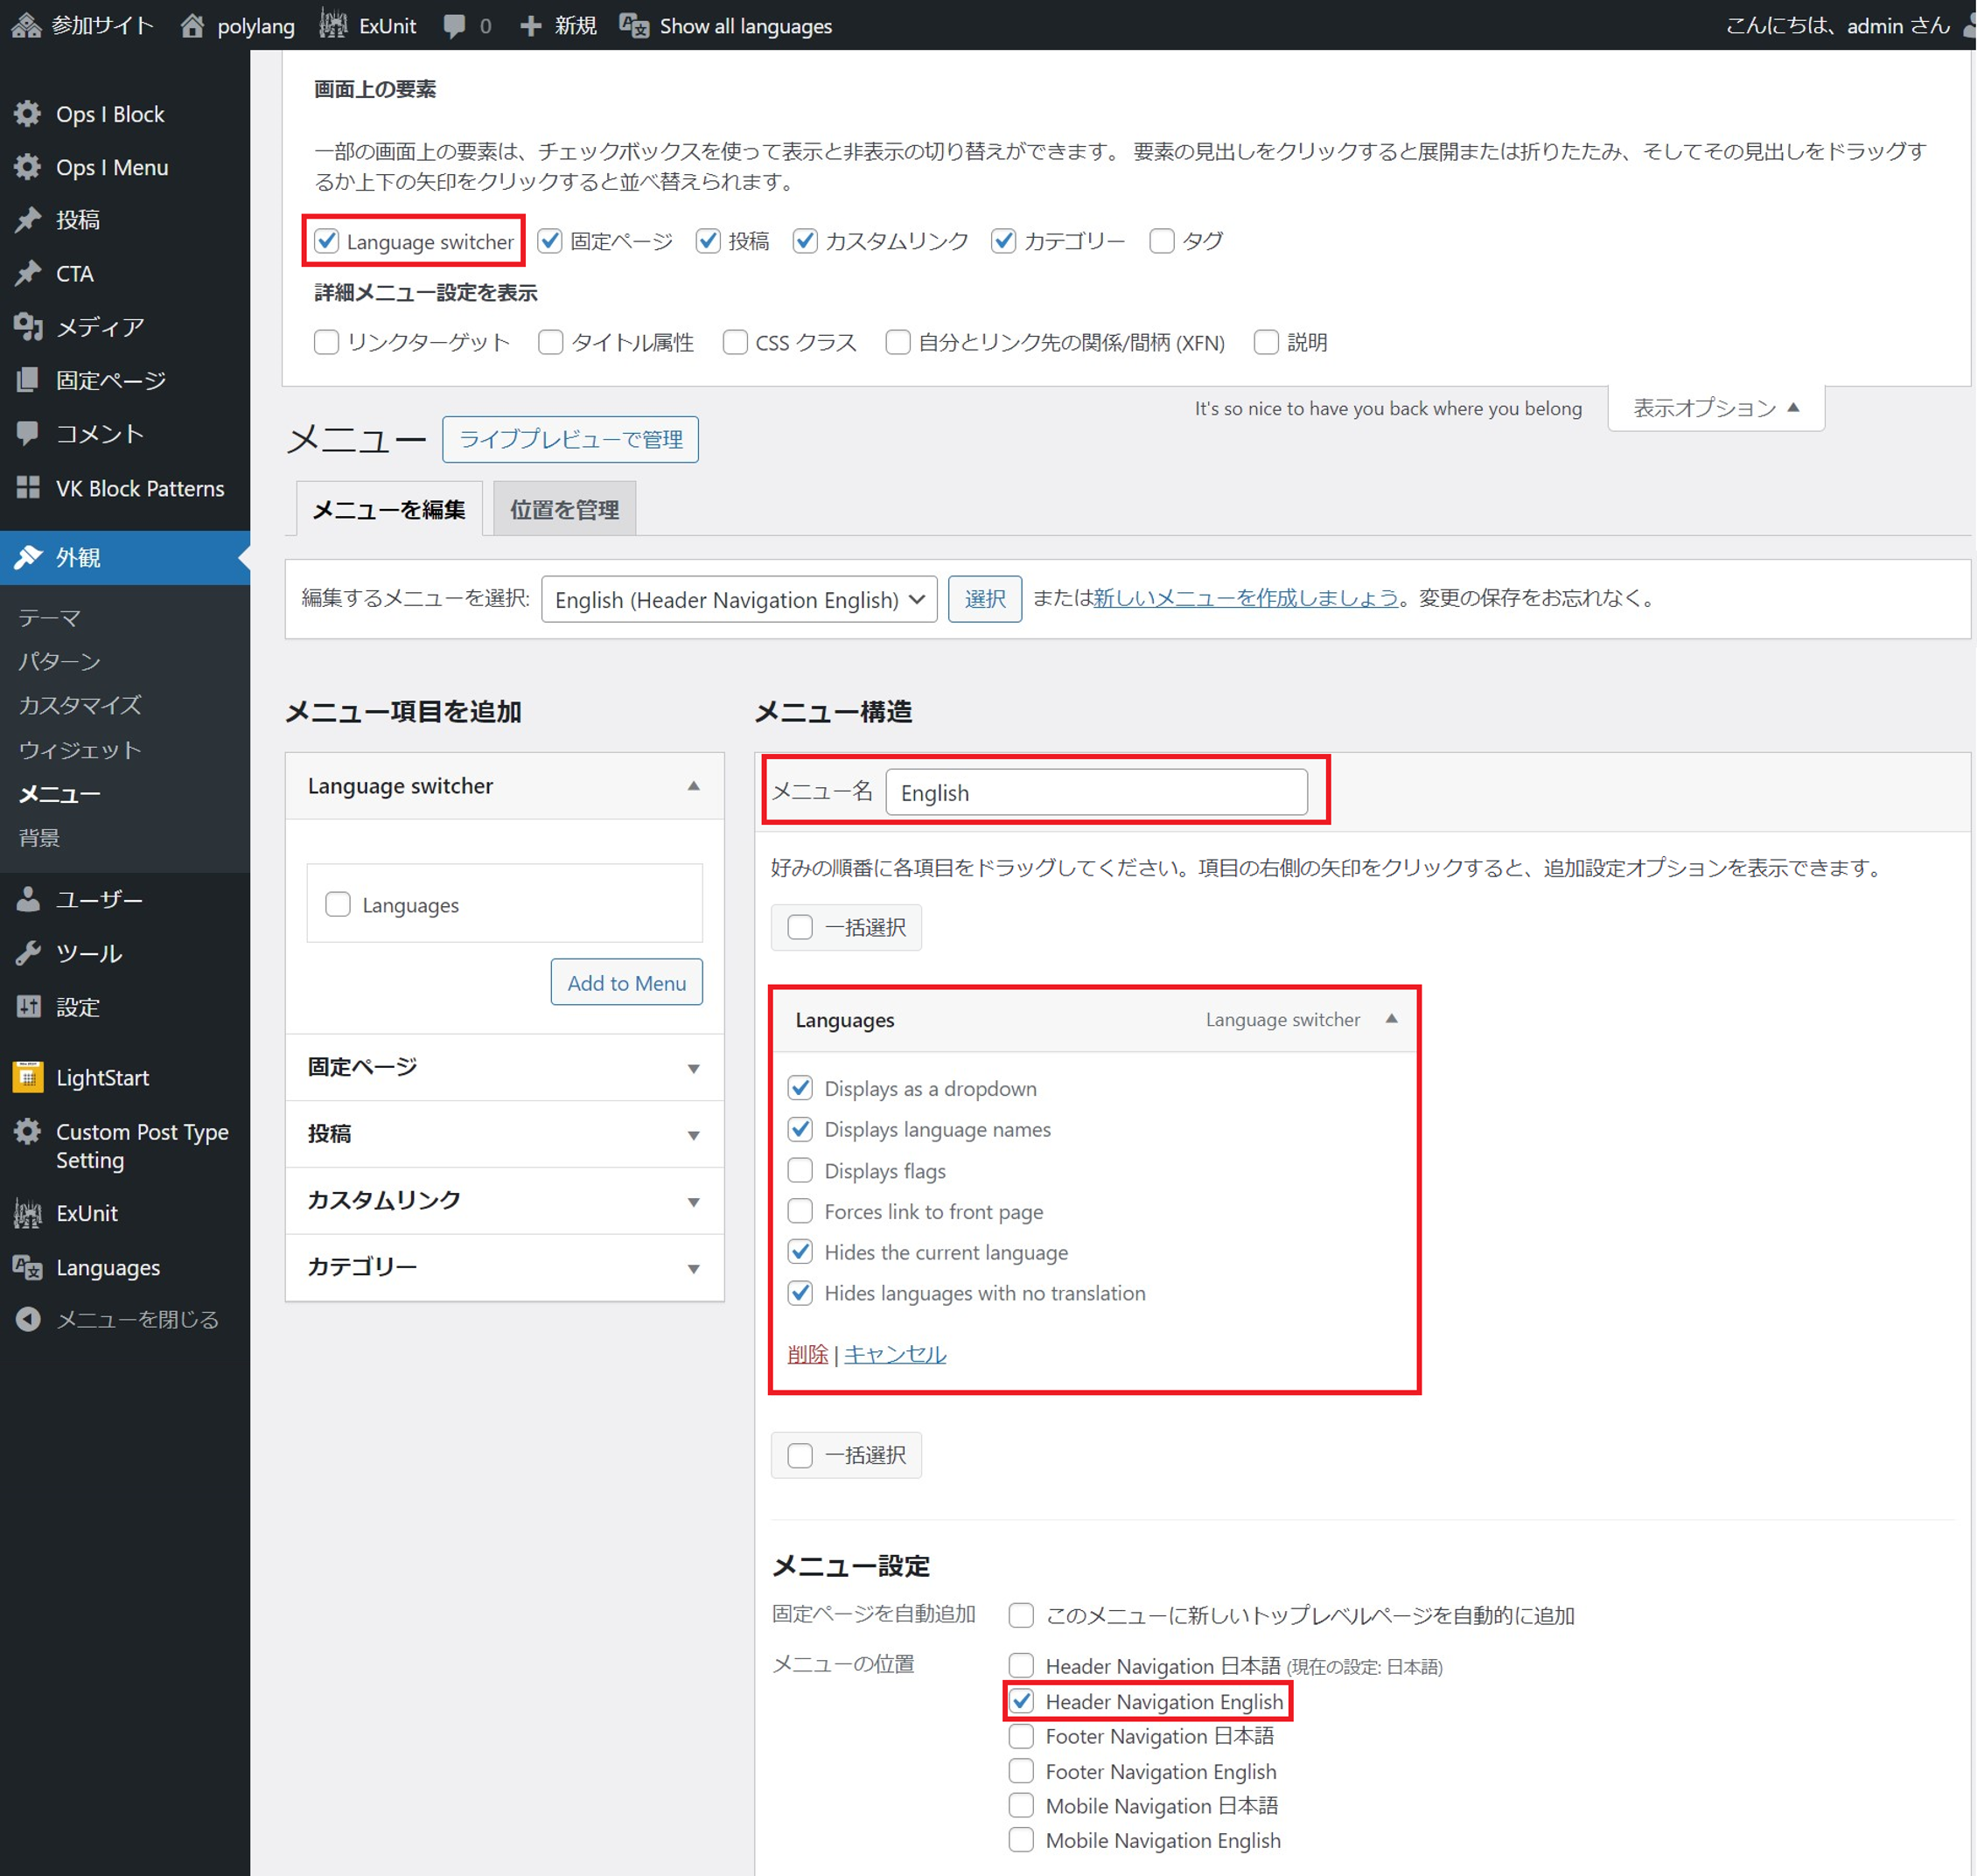The image size is (1977, 1876).
Task: Open the ツール wrench icon menu
Action: [28, 952]
